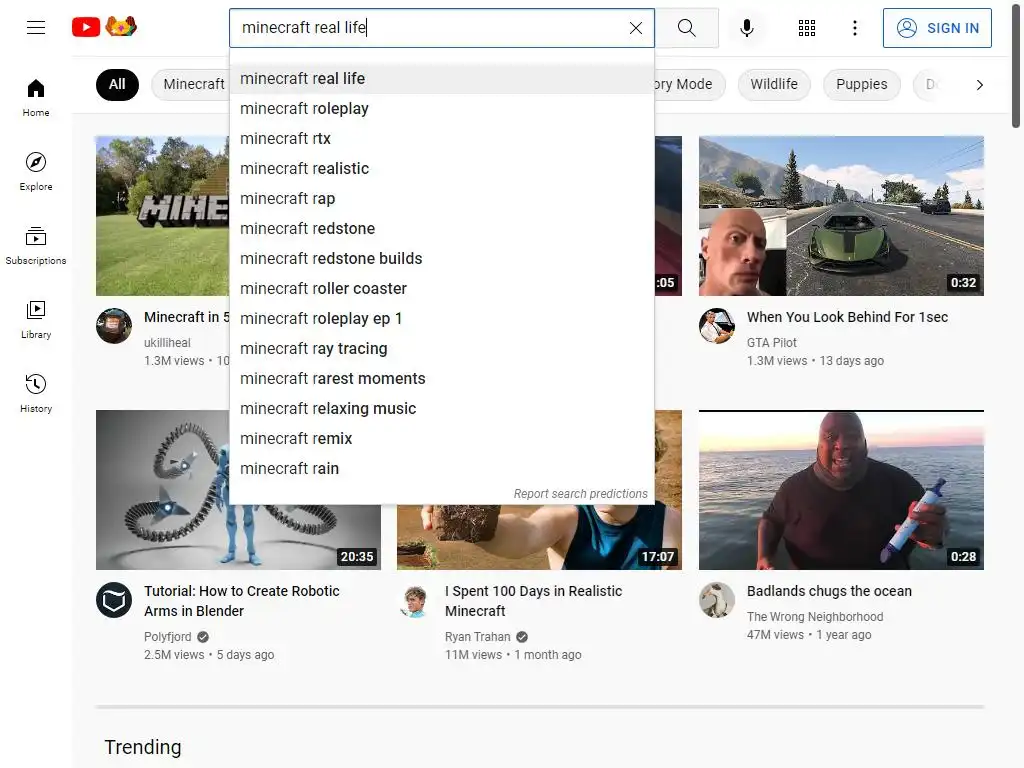Click the page vertical scrollbar
1024x768 pixels.
point(1016,65)
